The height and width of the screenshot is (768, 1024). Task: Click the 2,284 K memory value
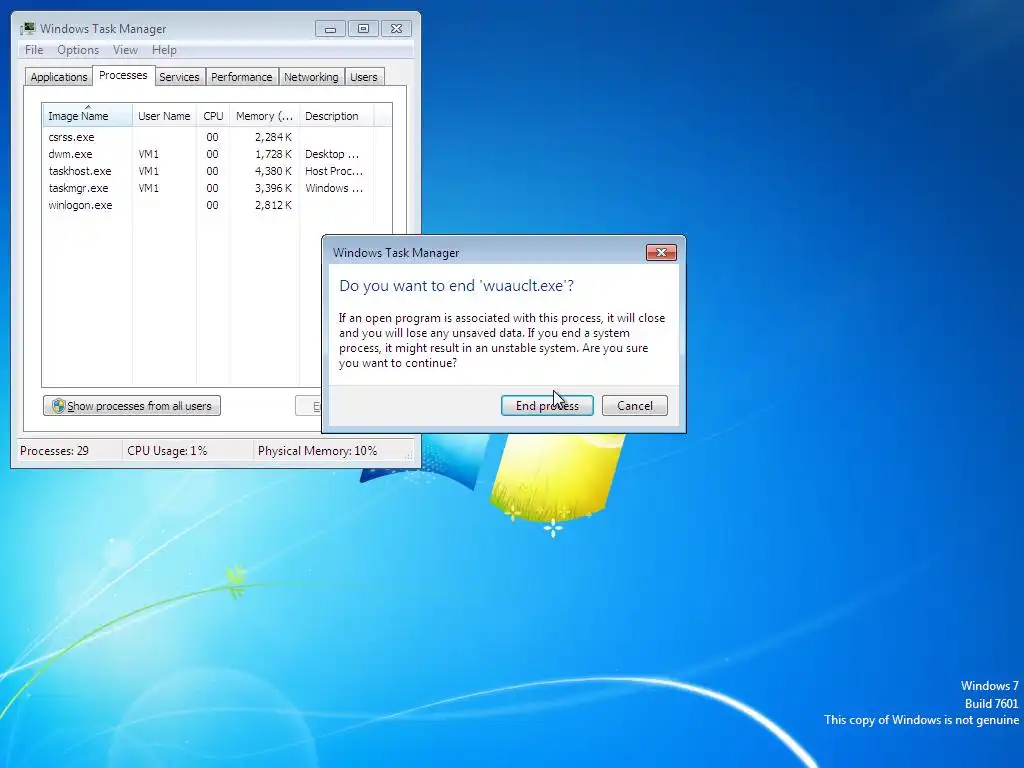(x=273, y=137)
